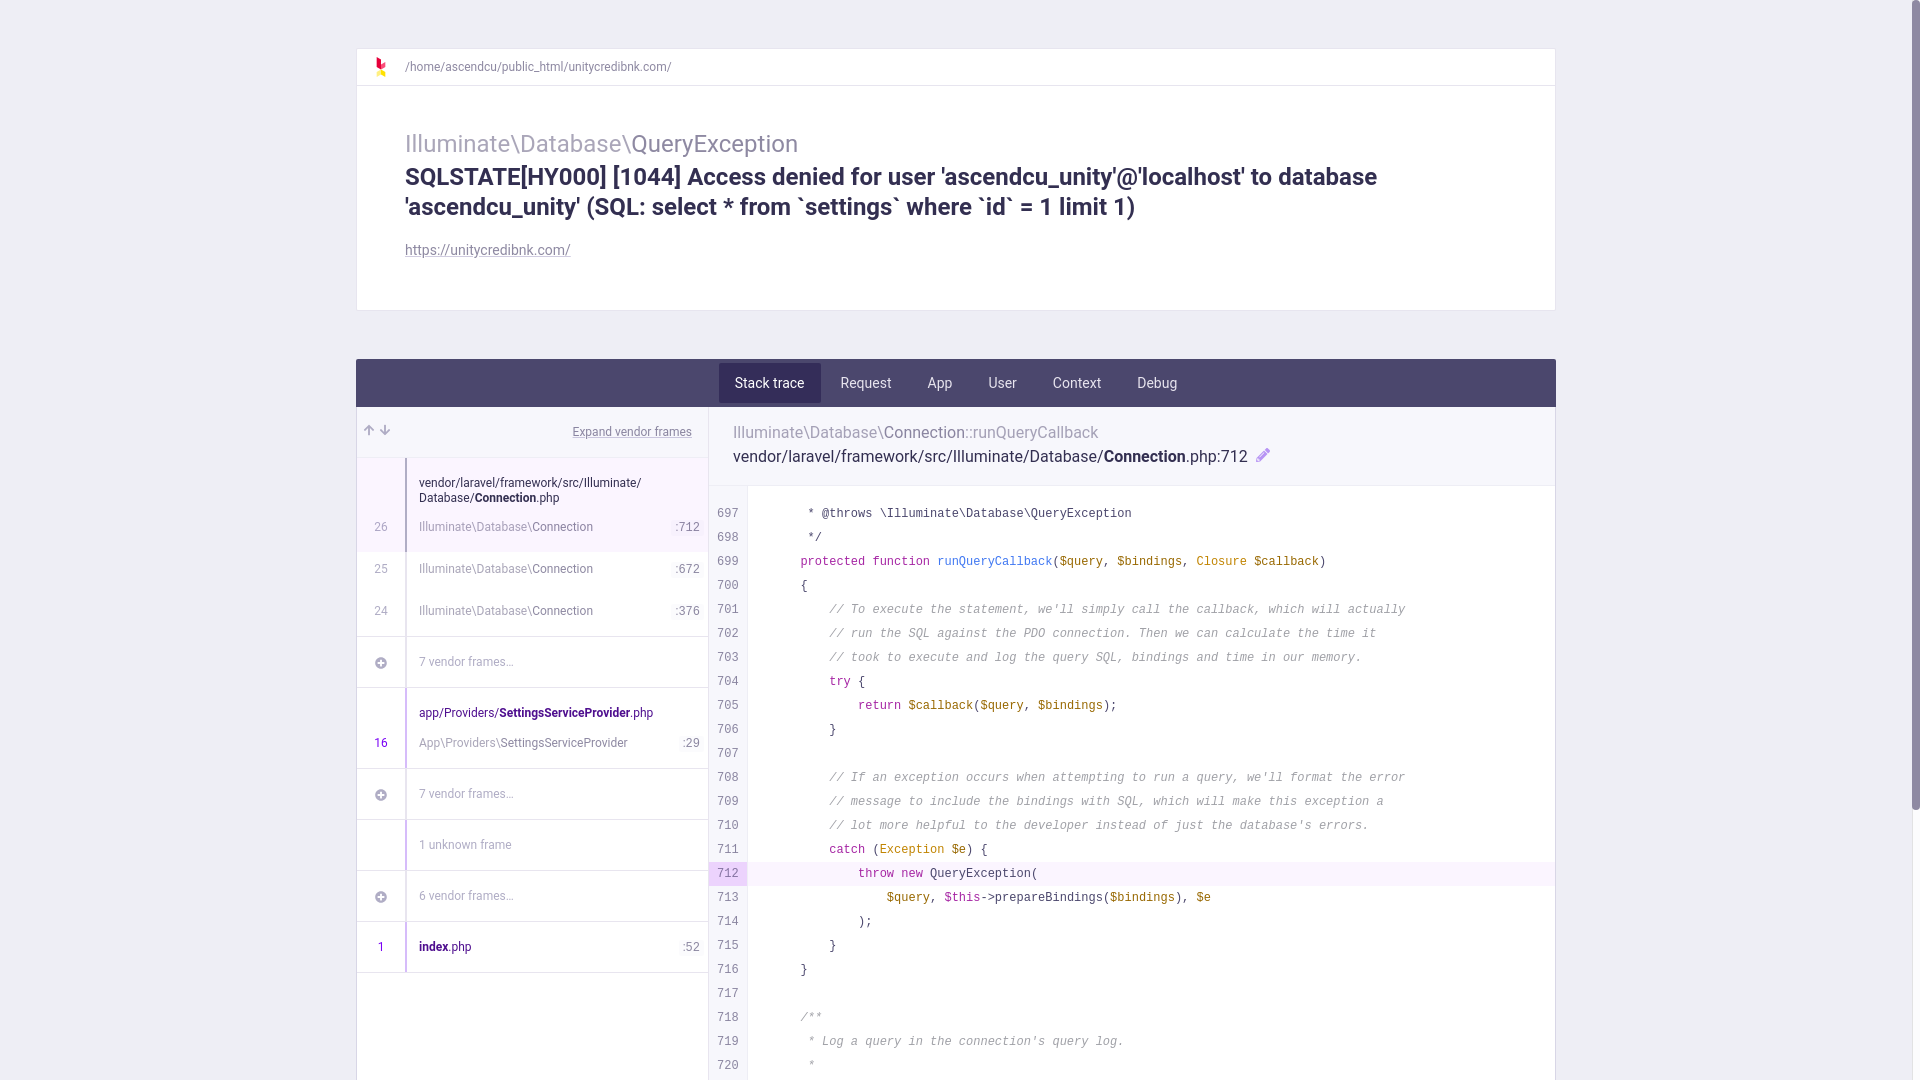Click the throw new QueryException code line
The height and width of the screenshot is (1080, 1920).
947,874
